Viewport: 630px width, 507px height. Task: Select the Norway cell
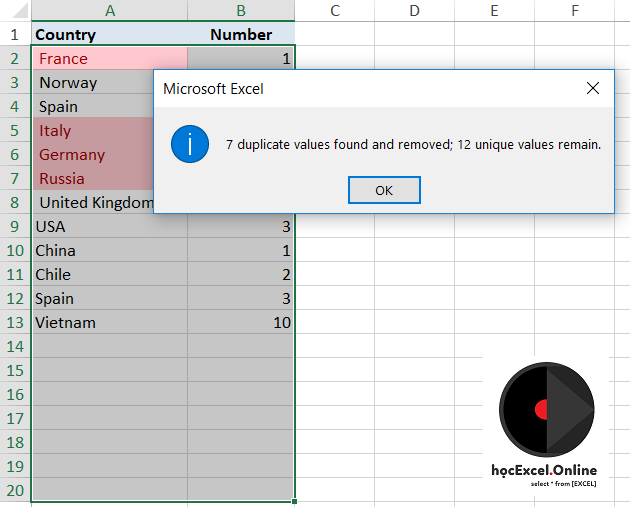[93, 82]
